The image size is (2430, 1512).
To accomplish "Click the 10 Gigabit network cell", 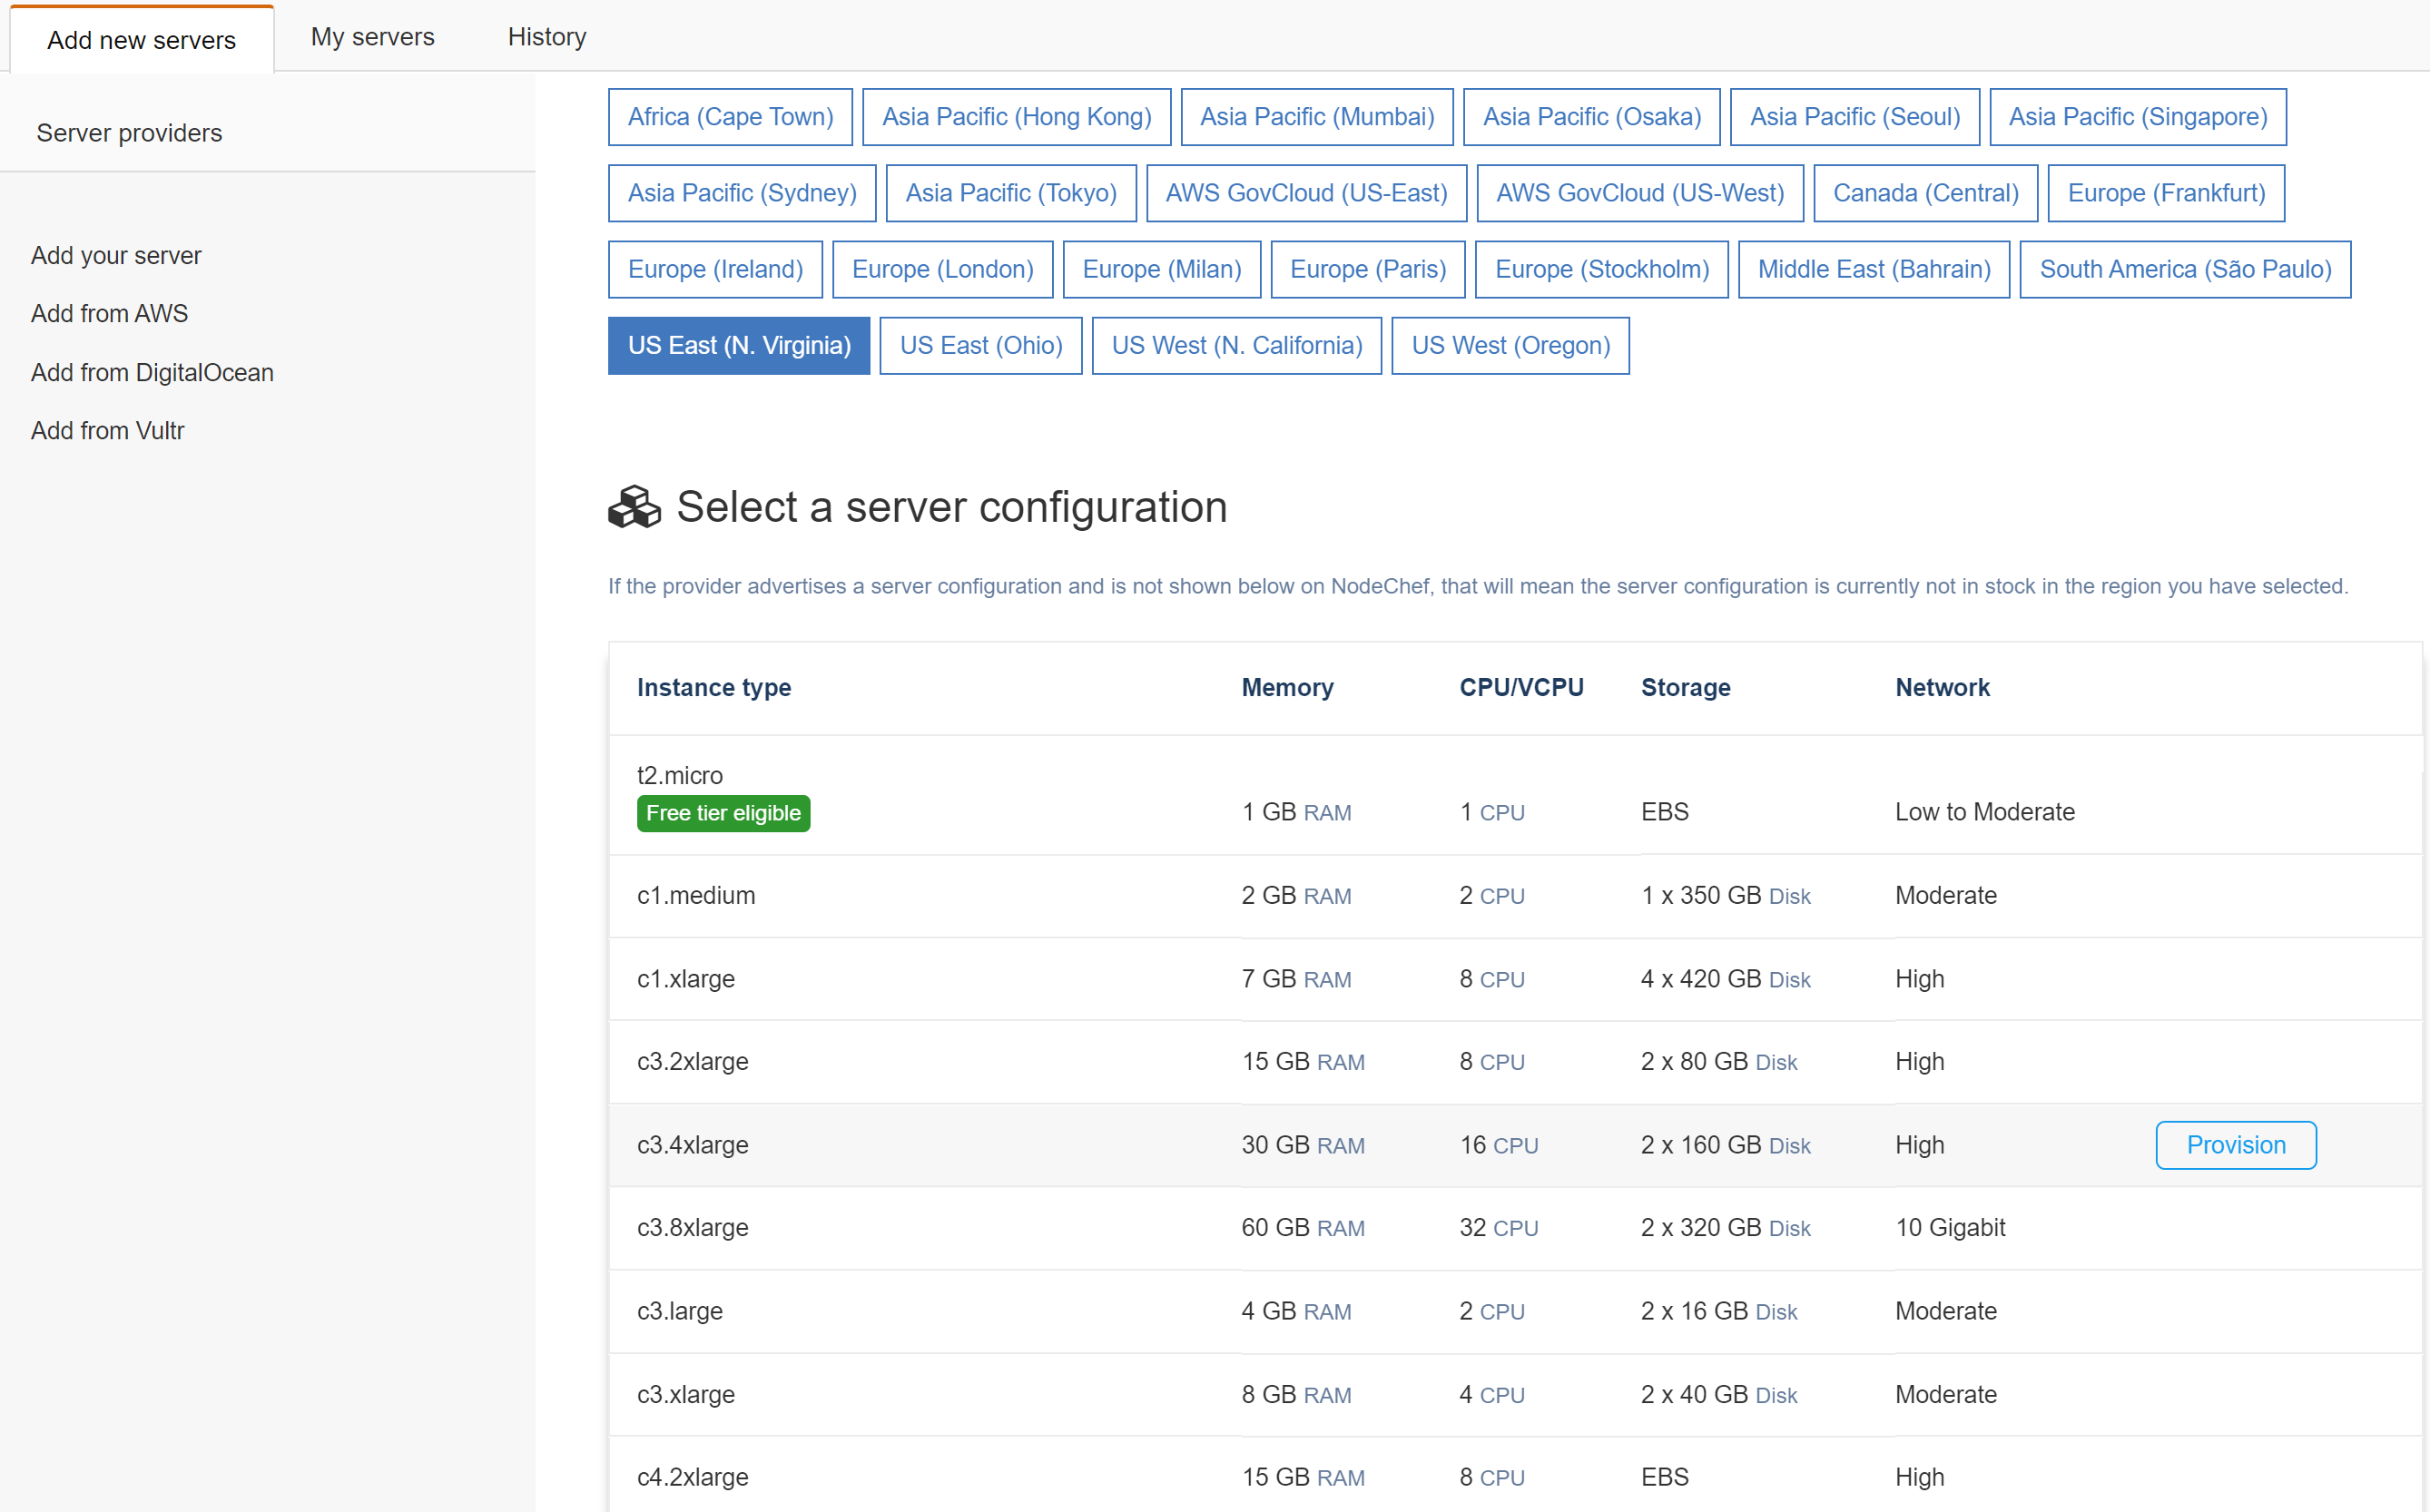I will (1950, 1228).
